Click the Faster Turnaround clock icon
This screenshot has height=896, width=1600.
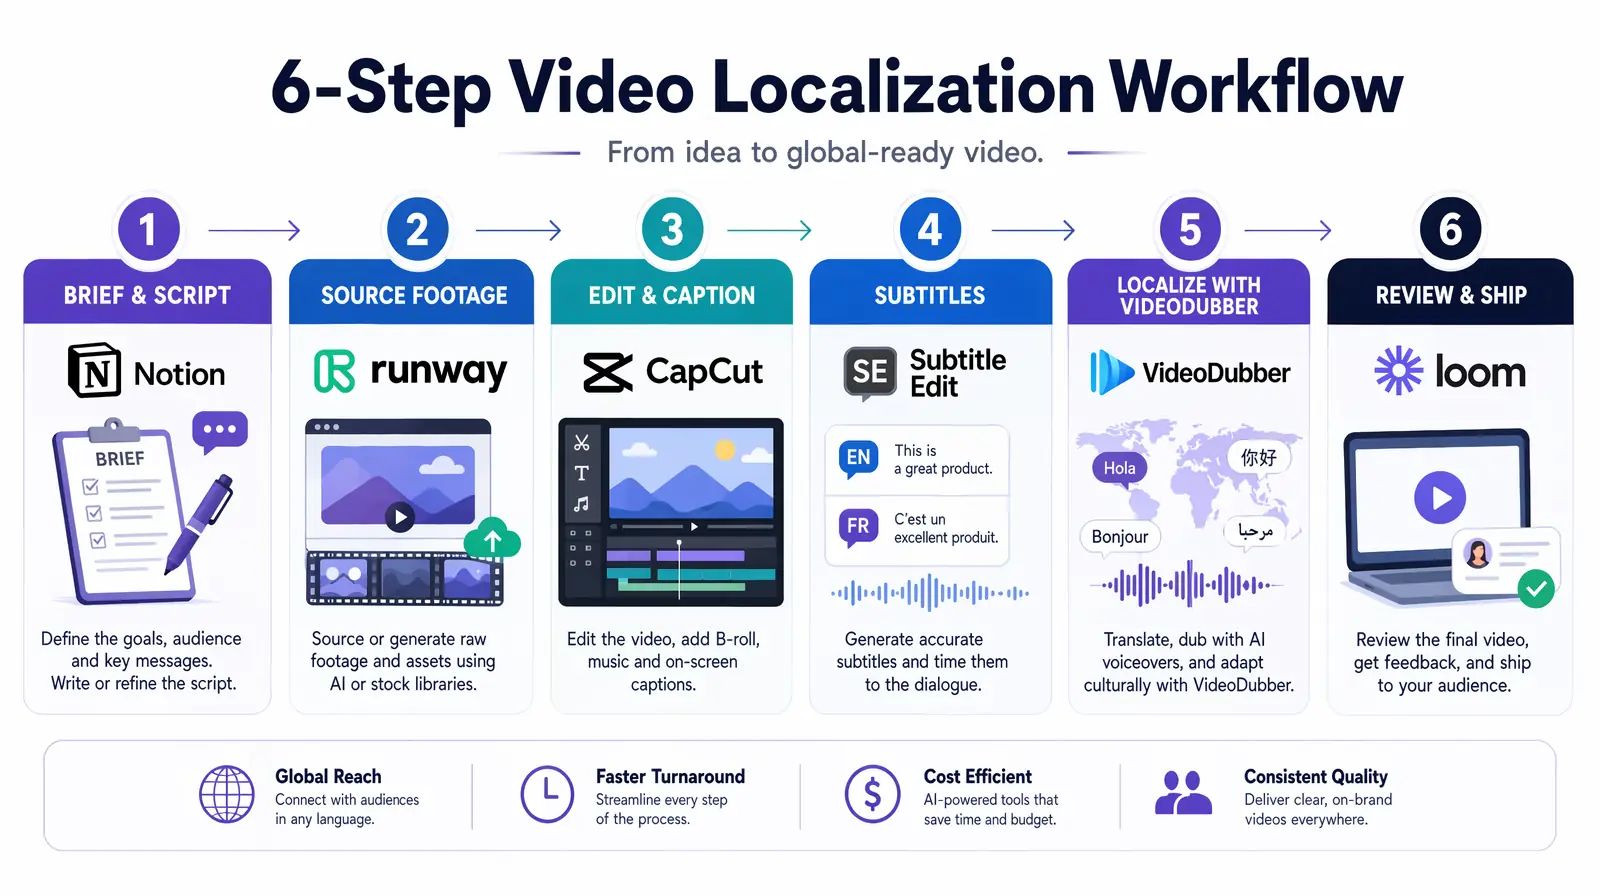pyautogui.click(x=547, y=795)
